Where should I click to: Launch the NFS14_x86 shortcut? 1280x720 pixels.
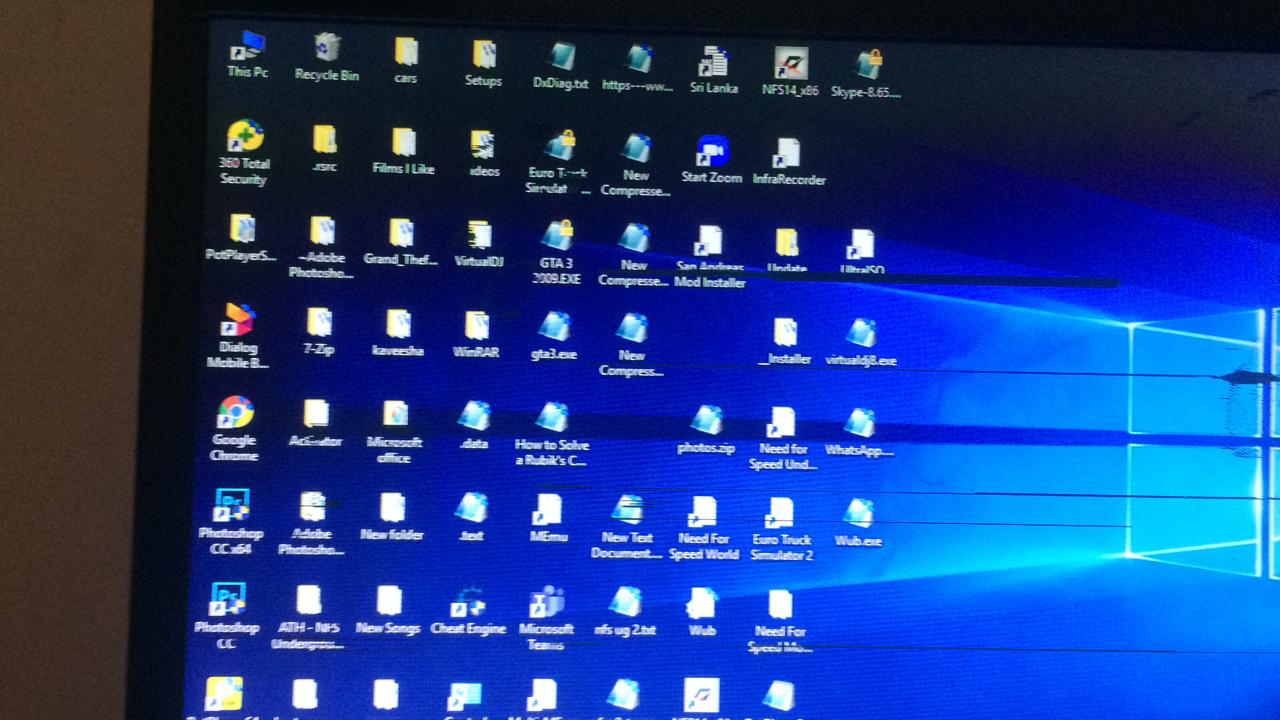coord(790,72)
